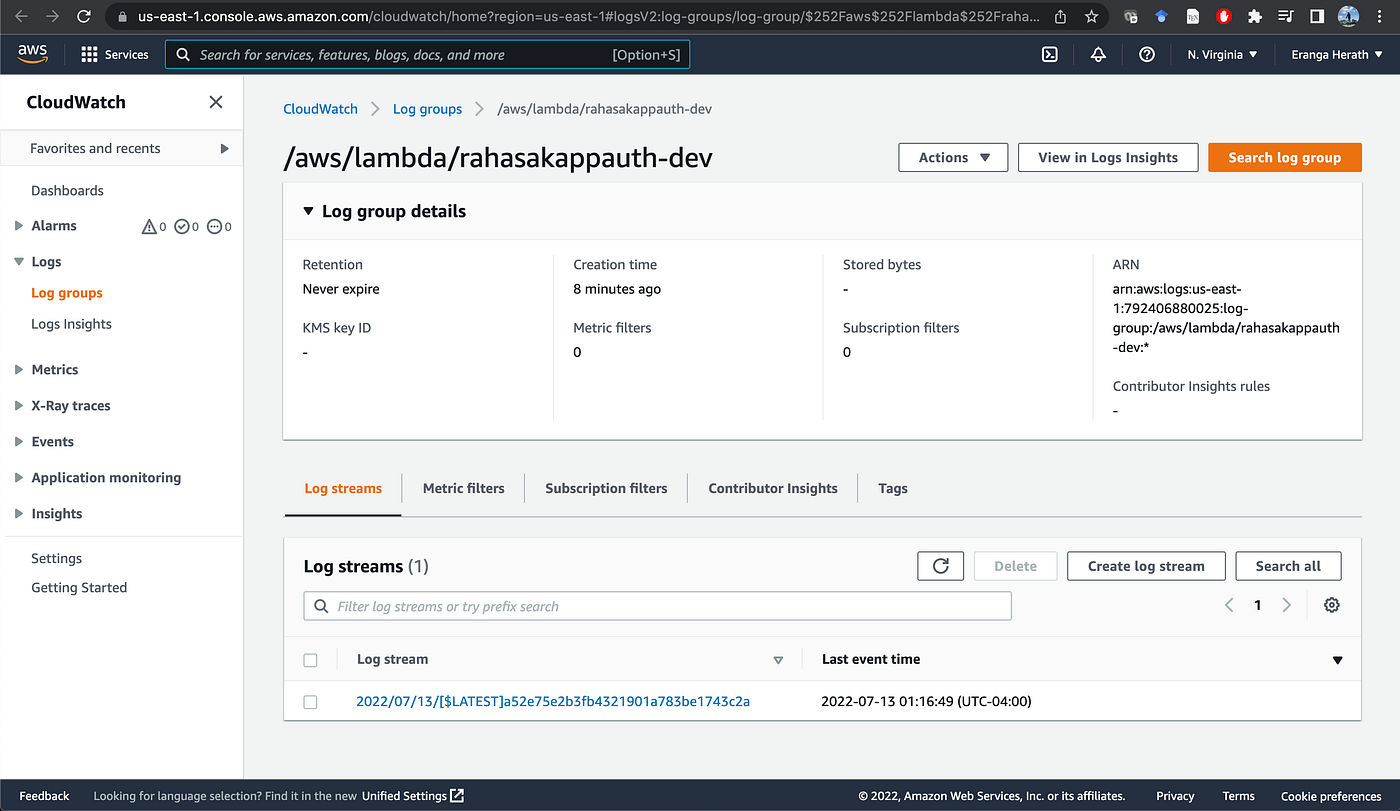1400x811 pixels.
Task: Click the red adblock extension icon
Action: 1224,16
